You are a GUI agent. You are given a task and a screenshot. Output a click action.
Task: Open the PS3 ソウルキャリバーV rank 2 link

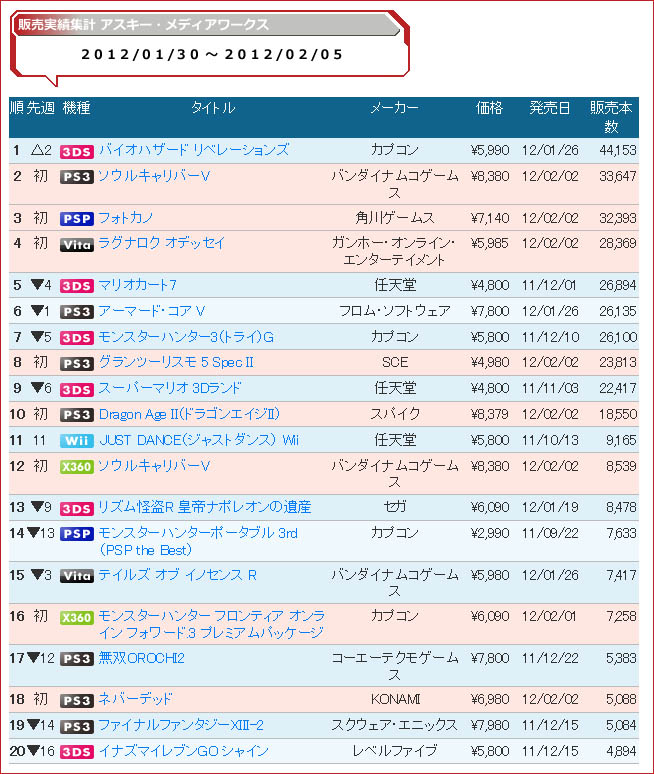[154, 176]
